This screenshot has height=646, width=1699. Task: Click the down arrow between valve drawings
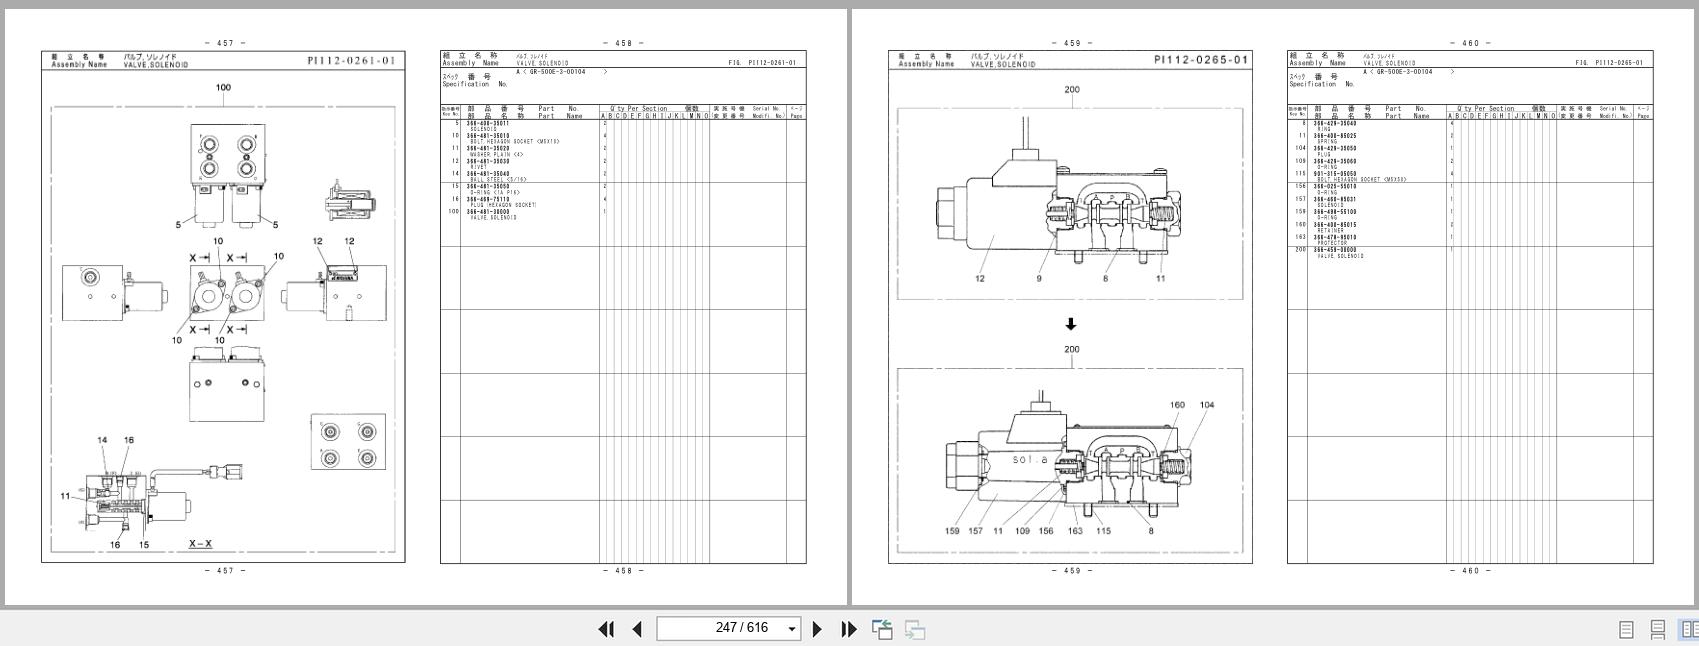tap(1071, 324)
